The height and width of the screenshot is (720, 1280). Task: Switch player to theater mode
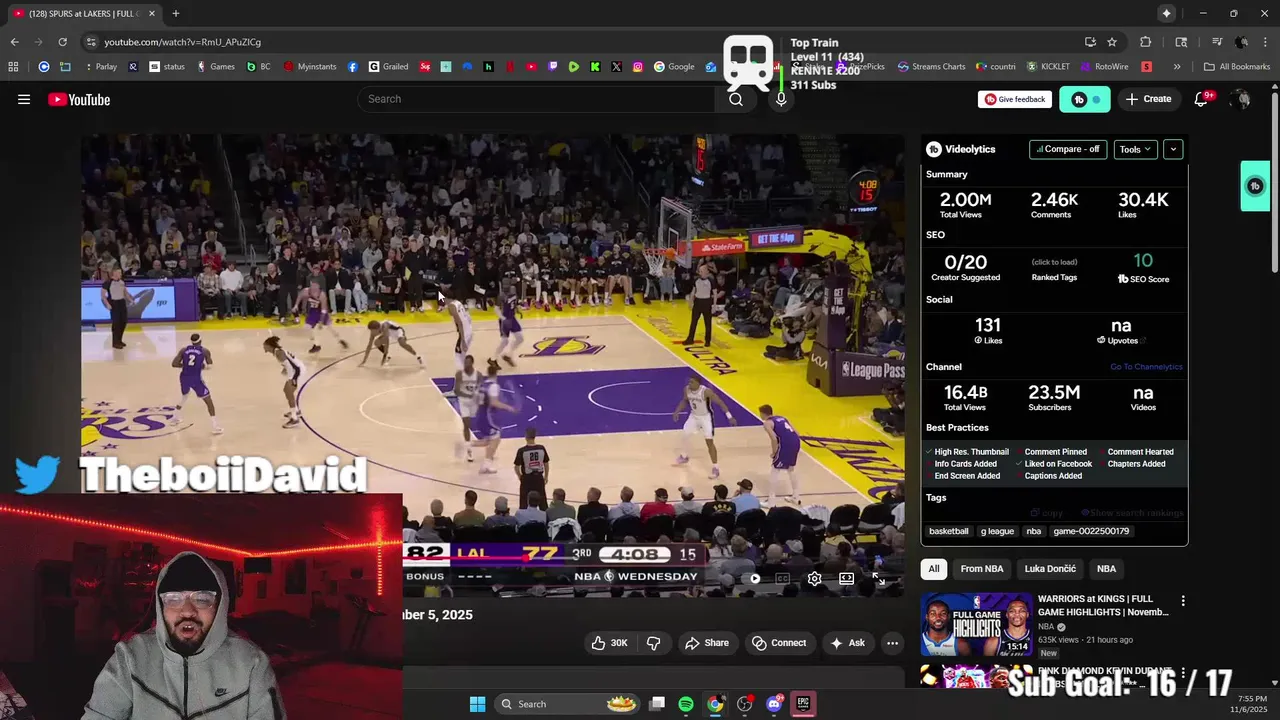tap(846, 578)
